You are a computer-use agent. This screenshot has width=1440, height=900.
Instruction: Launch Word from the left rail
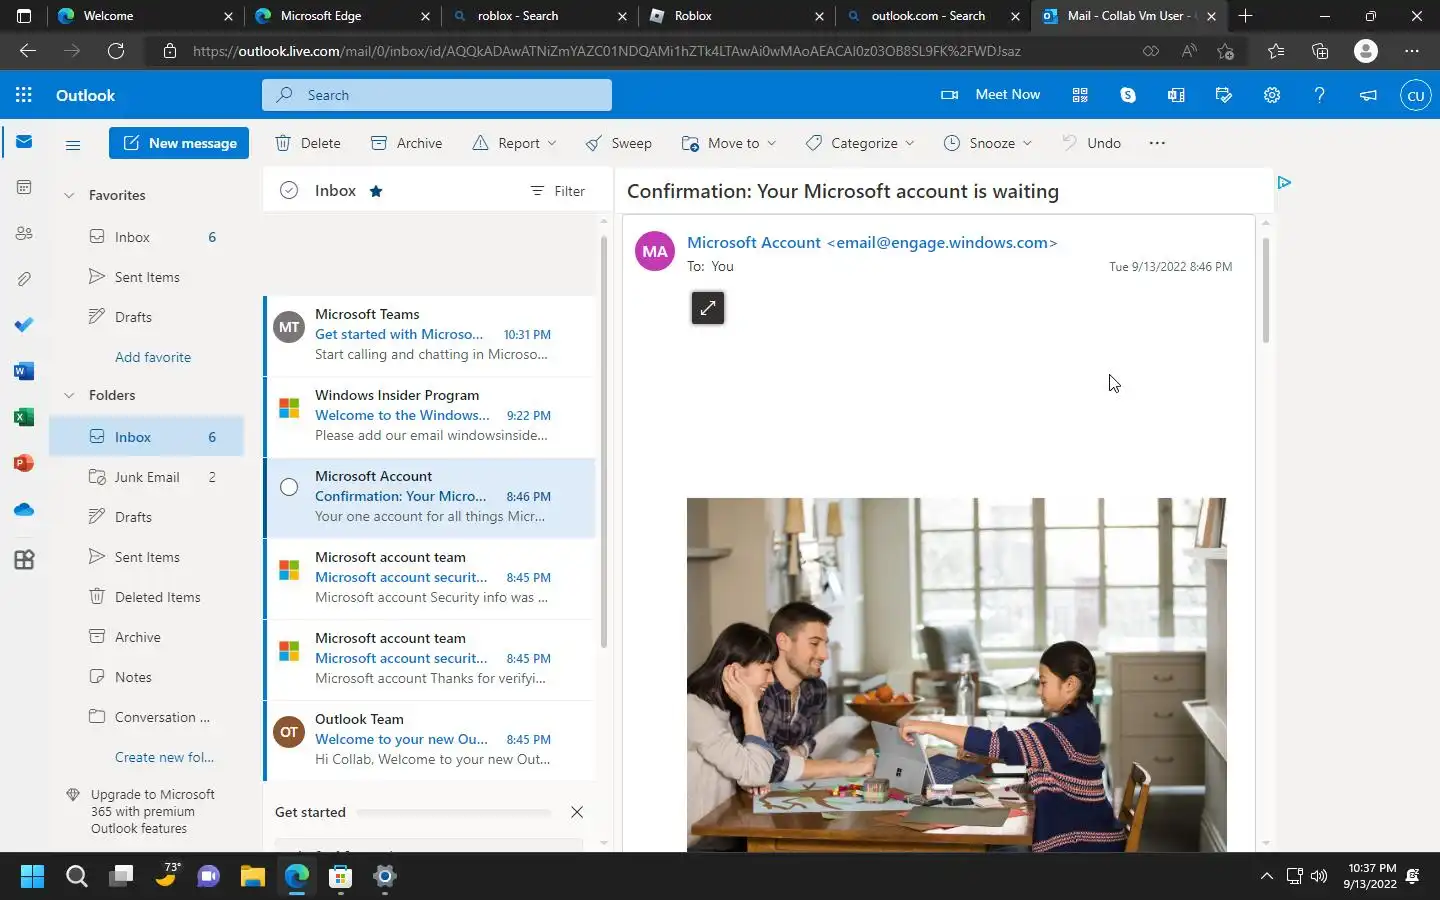tap(24, 371)
